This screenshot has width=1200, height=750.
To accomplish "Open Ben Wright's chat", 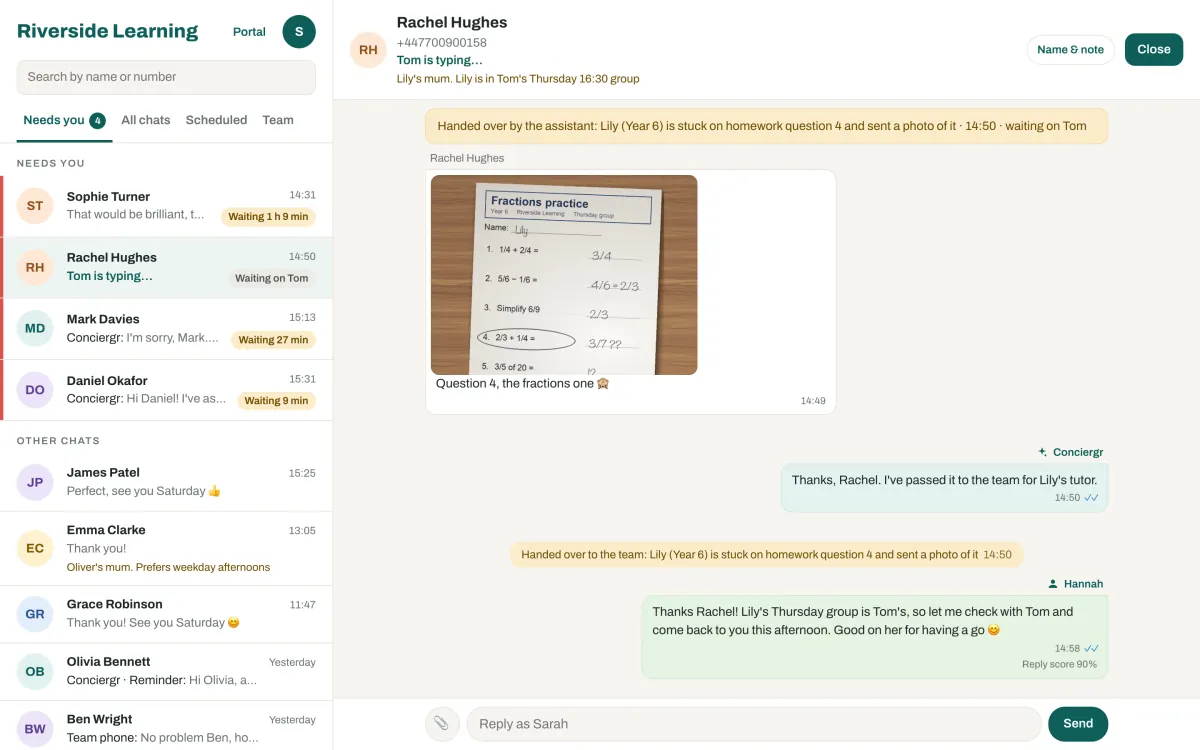I will point(166,727).
